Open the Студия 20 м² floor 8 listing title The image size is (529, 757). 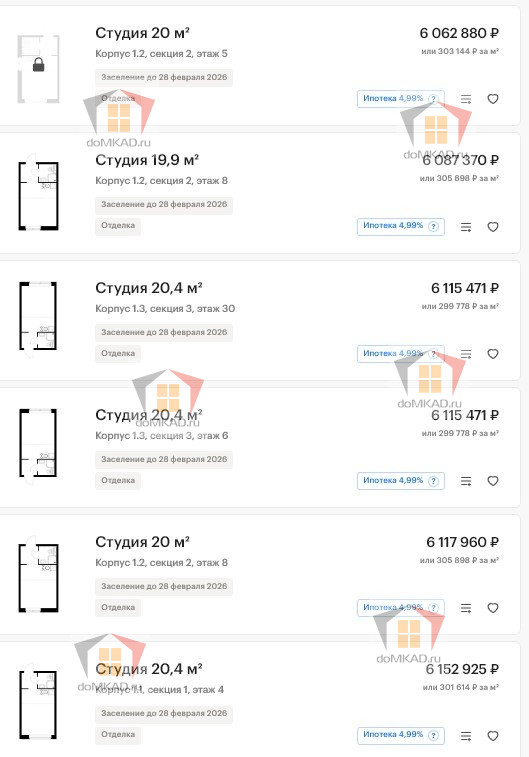click(x=142, y=542)
